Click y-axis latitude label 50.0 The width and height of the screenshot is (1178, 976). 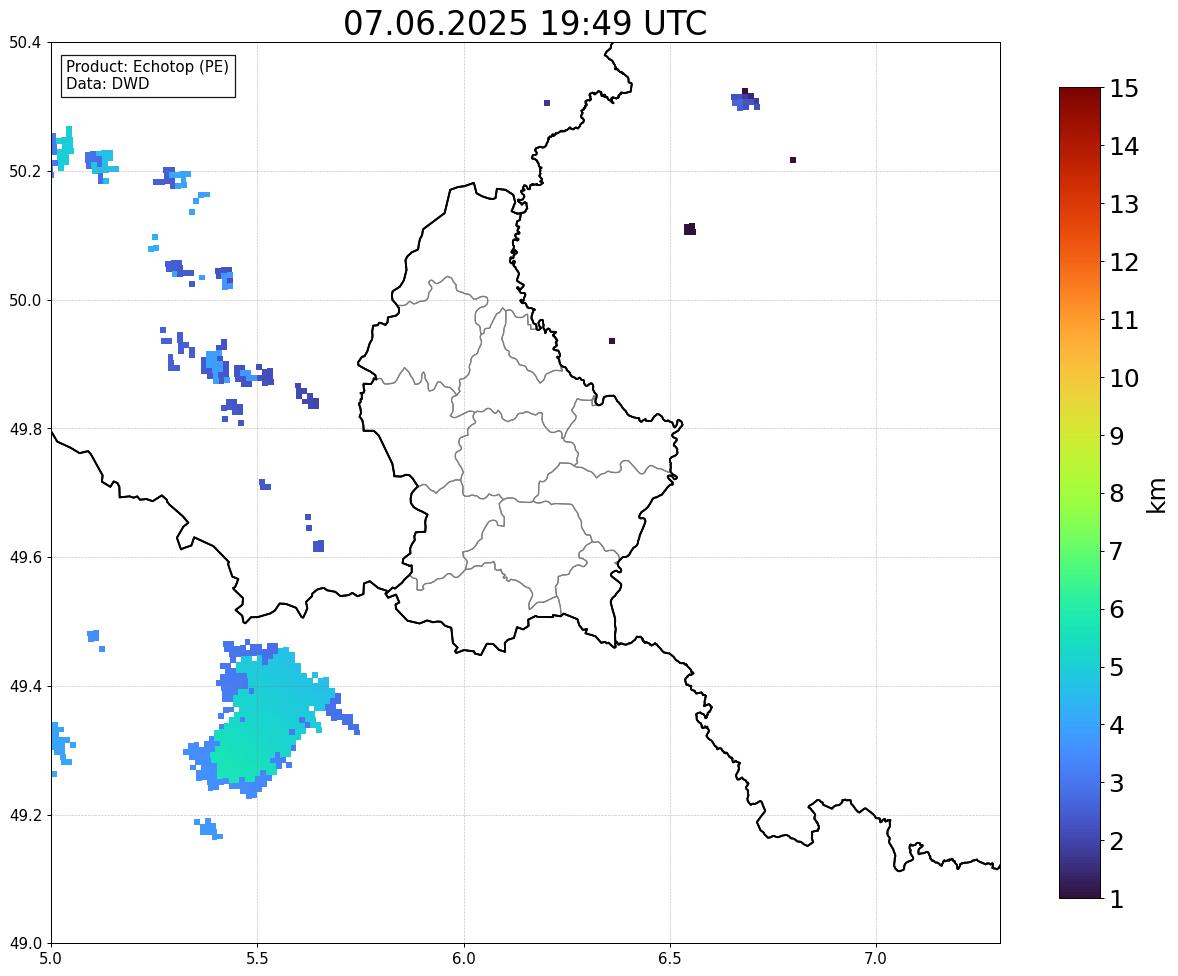coord(24,301)
